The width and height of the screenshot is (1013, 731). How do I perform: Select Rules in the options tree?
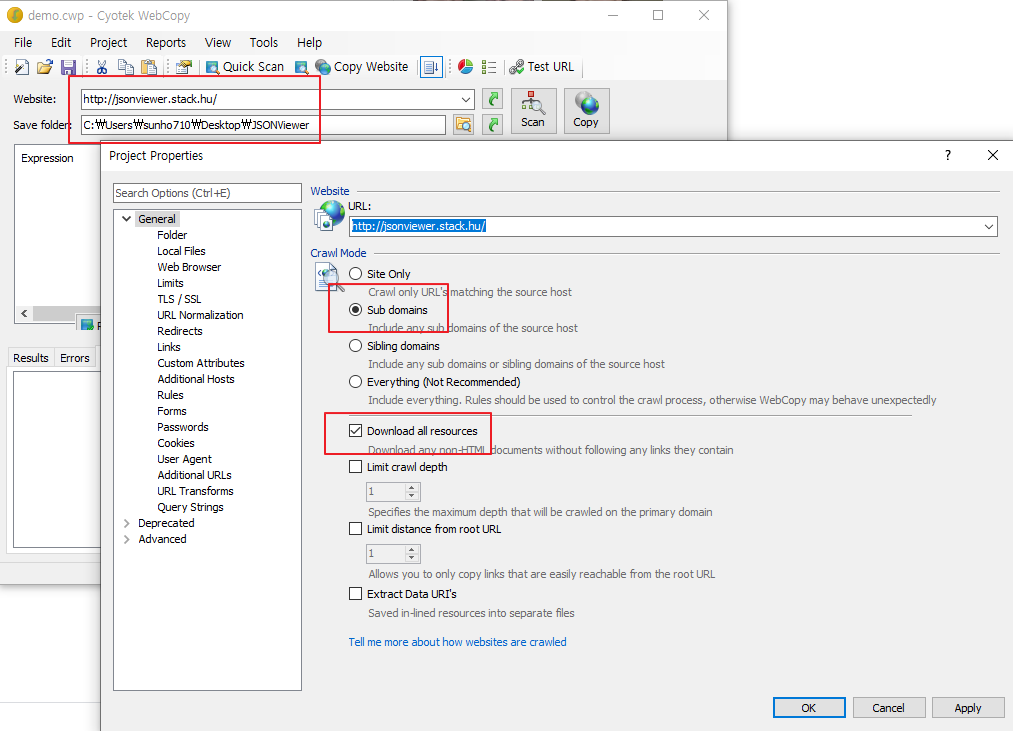170,395
